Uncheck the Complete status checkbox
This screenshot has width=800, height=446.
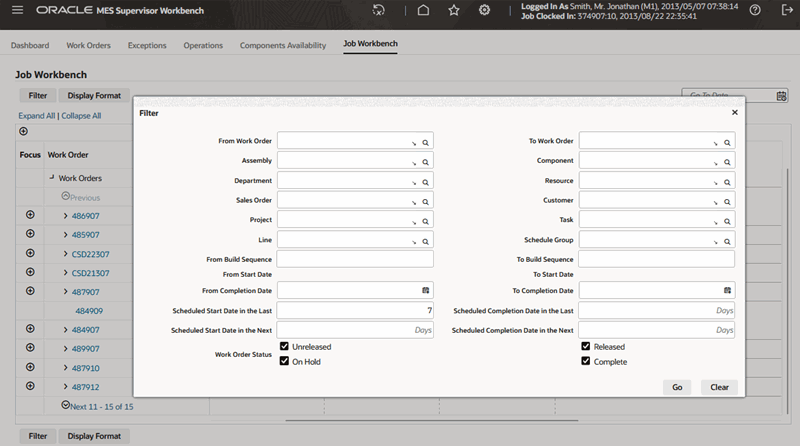(x=586, y=361)
